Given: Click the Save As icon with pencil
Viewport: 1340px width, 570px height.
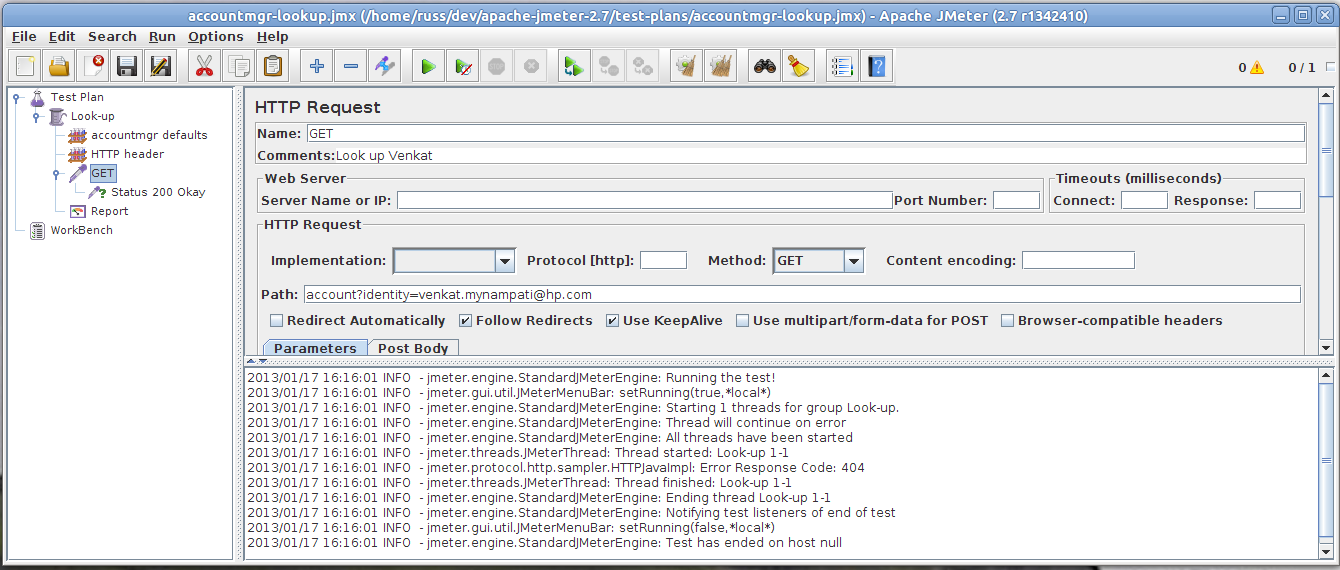Looking at the screenshot, I should pos(161,67).
